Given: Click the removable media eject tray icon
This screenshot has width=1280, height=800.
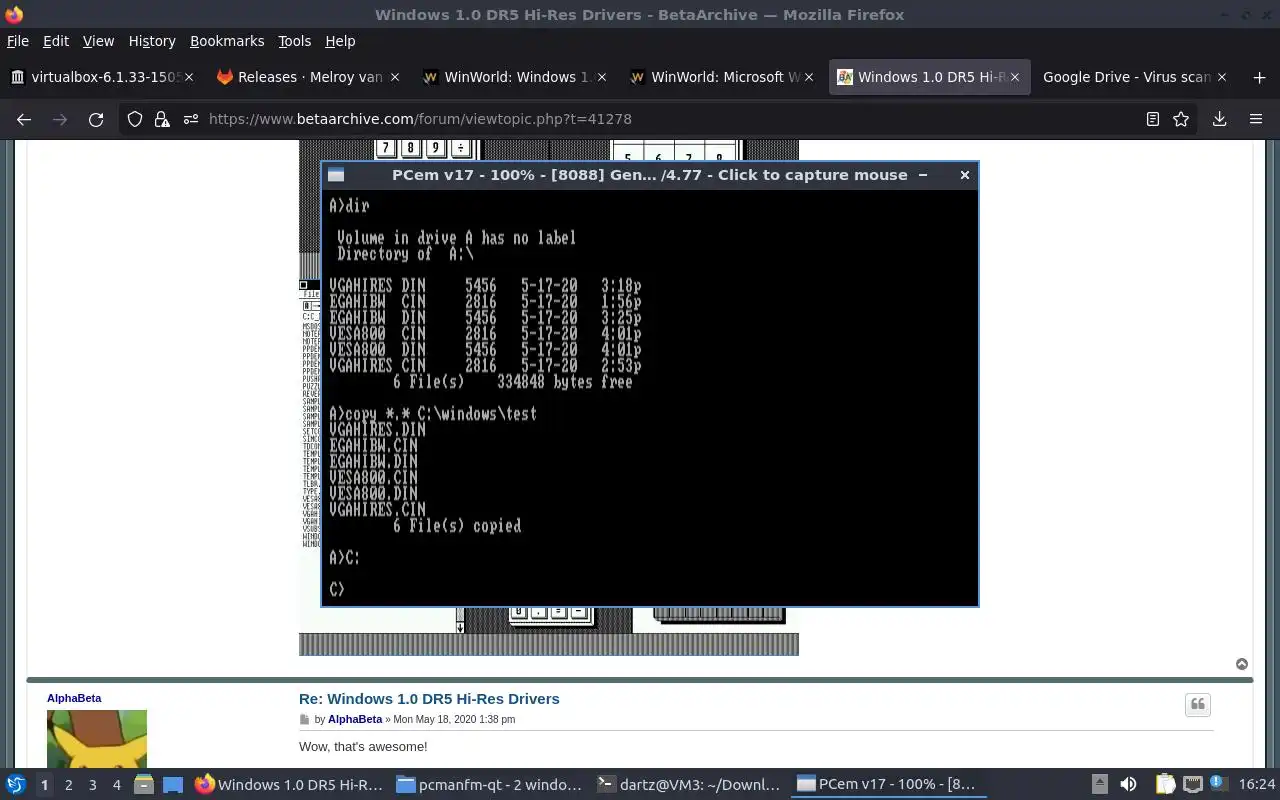Looking at the screenshot, I should pos(1099,785).
